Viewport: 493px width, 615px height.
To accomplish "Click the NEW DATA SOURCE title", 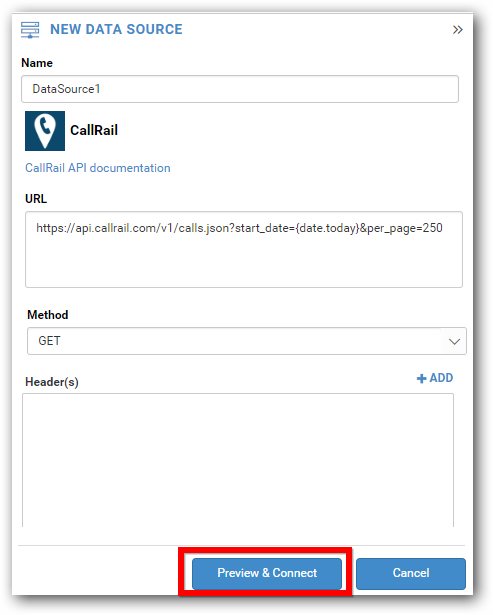I will (116, 29).
